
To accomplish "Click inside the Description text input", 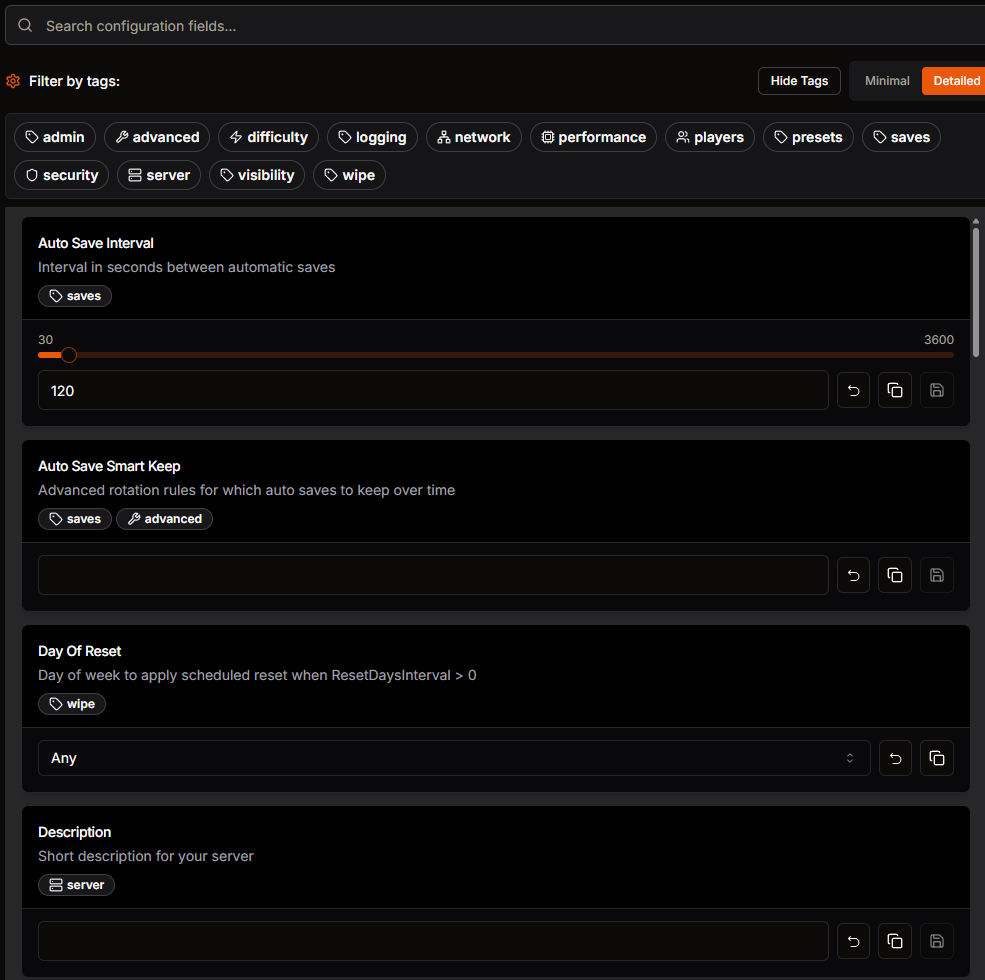I will pyautogui.click(x=433, y=941).
